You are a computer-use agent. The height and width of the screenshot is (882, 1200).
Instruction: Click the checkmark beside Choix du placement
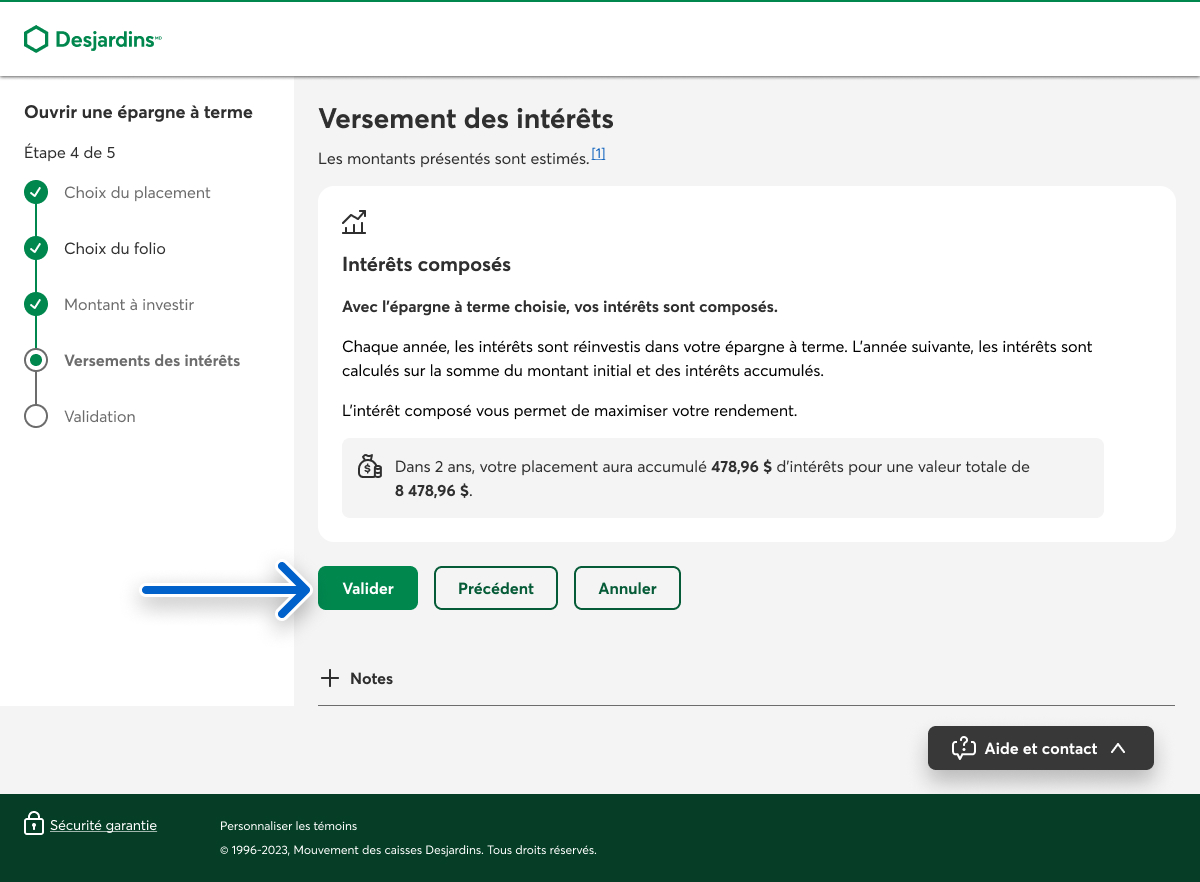36,192
